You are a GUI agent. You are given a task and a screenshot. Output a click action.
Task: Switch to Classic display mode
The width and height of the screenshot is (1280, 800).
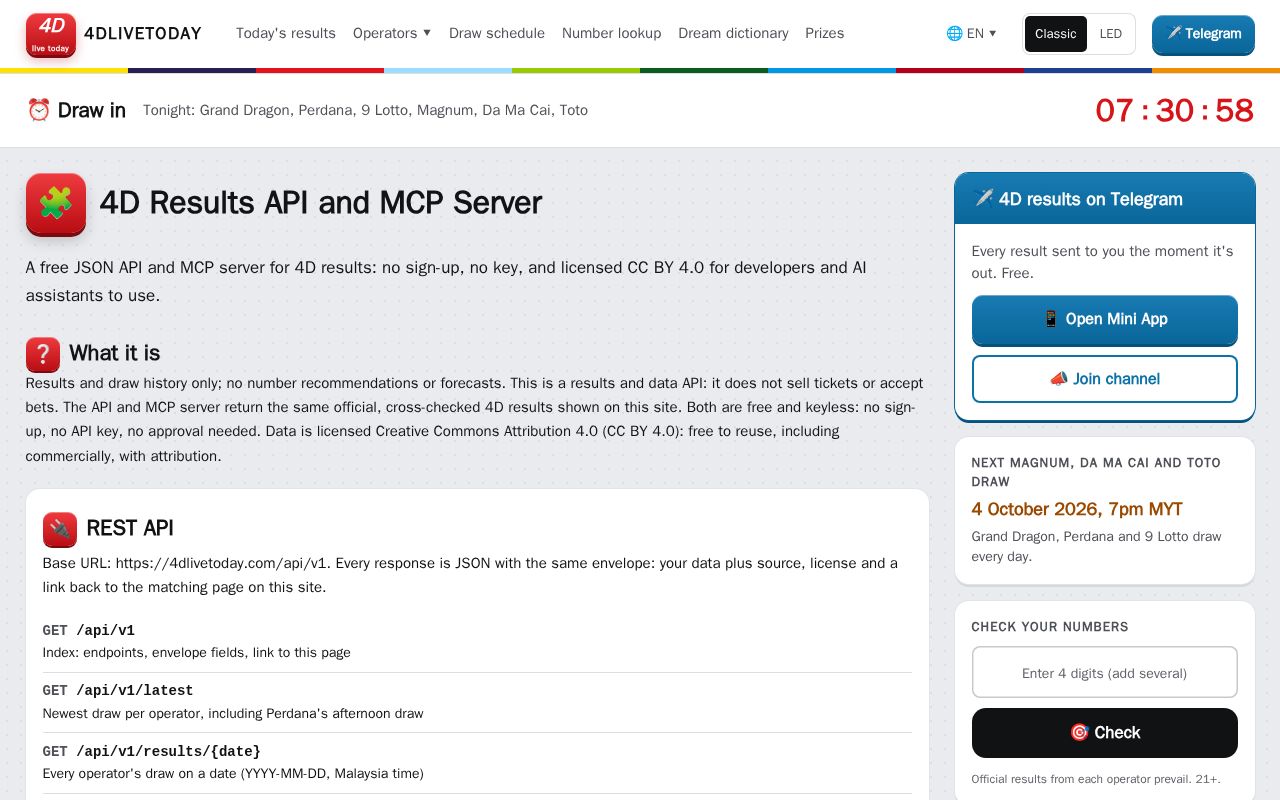pos(1055,34)
